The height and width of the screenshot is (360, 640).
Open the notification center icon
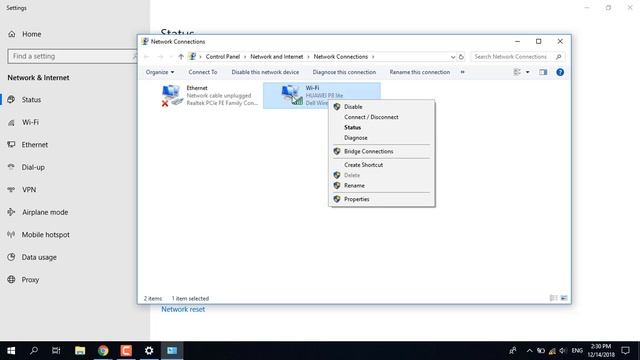[625, 351]
